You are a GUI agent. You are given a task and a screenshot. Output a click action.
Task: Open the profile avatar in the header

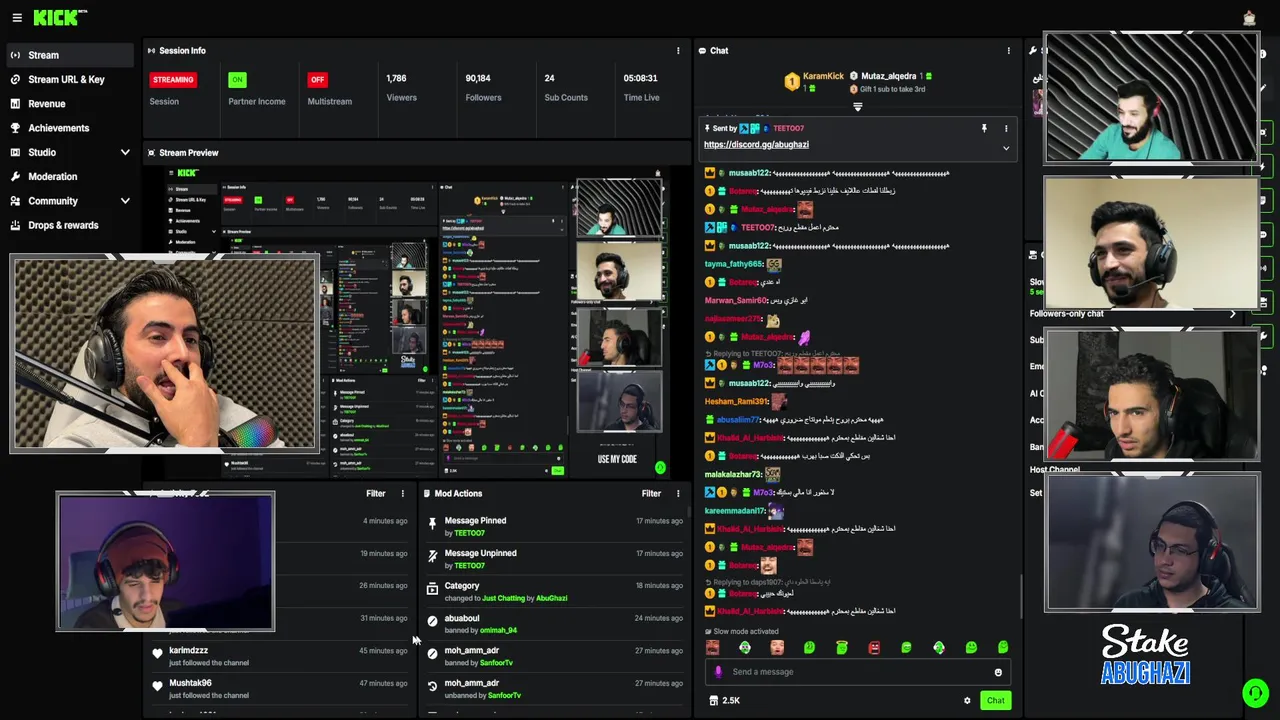[x=1249, y=18]
